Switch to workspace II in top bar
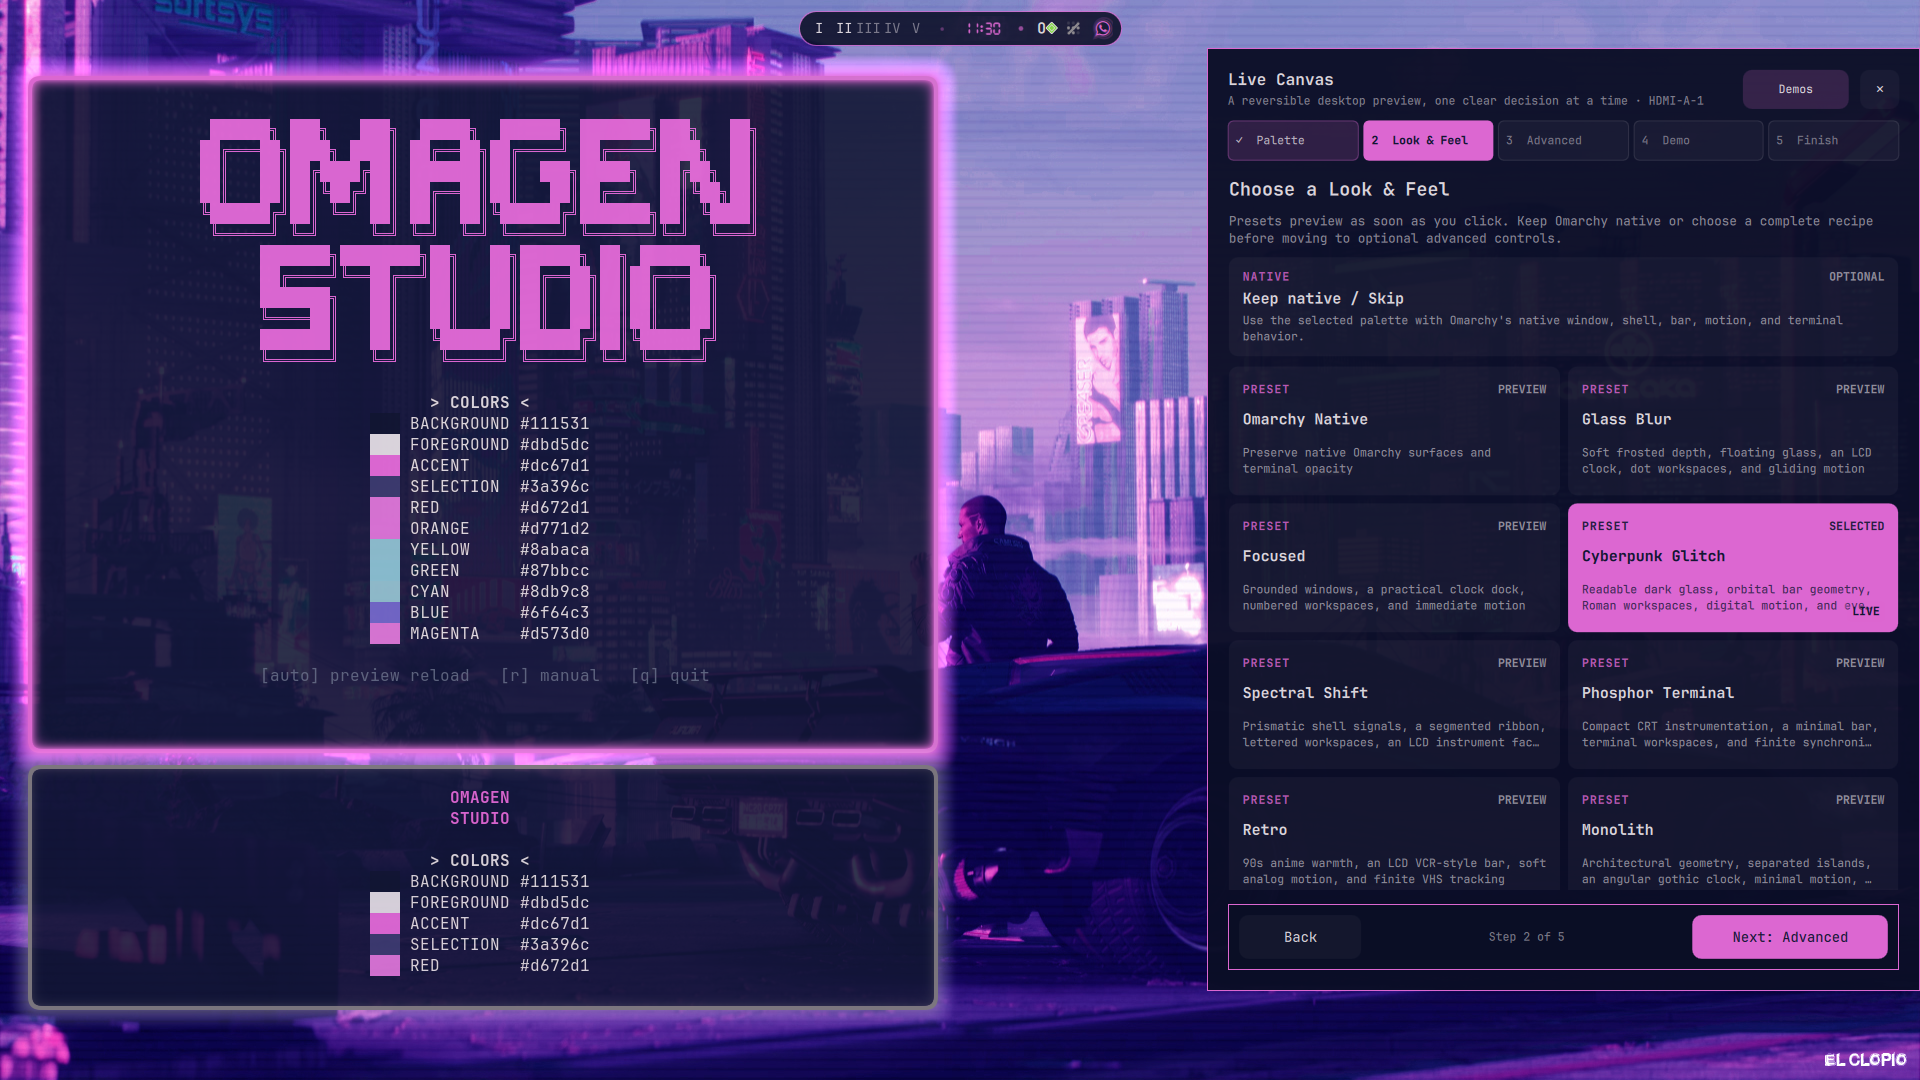 pos(844,28)
